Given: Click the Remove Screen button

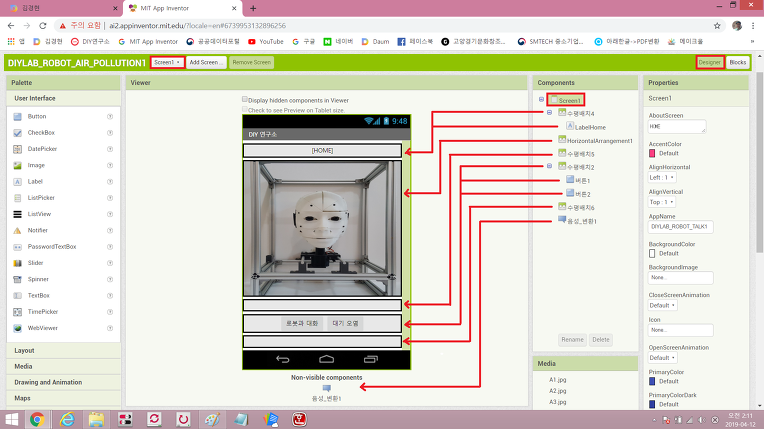Looking at the screenshot, I should (251, 62).
